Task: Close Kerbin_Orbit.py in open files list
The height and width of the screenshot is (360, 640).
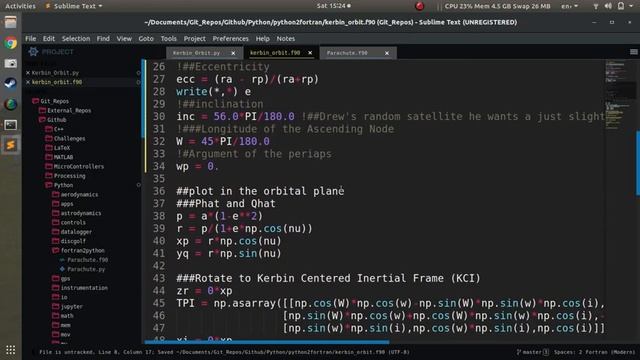Action: (28, 73)
